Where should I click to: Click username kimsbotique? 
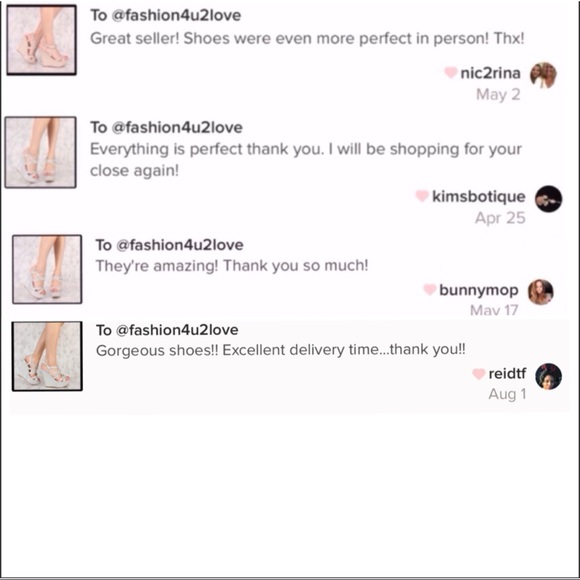[x=479, y=196]
